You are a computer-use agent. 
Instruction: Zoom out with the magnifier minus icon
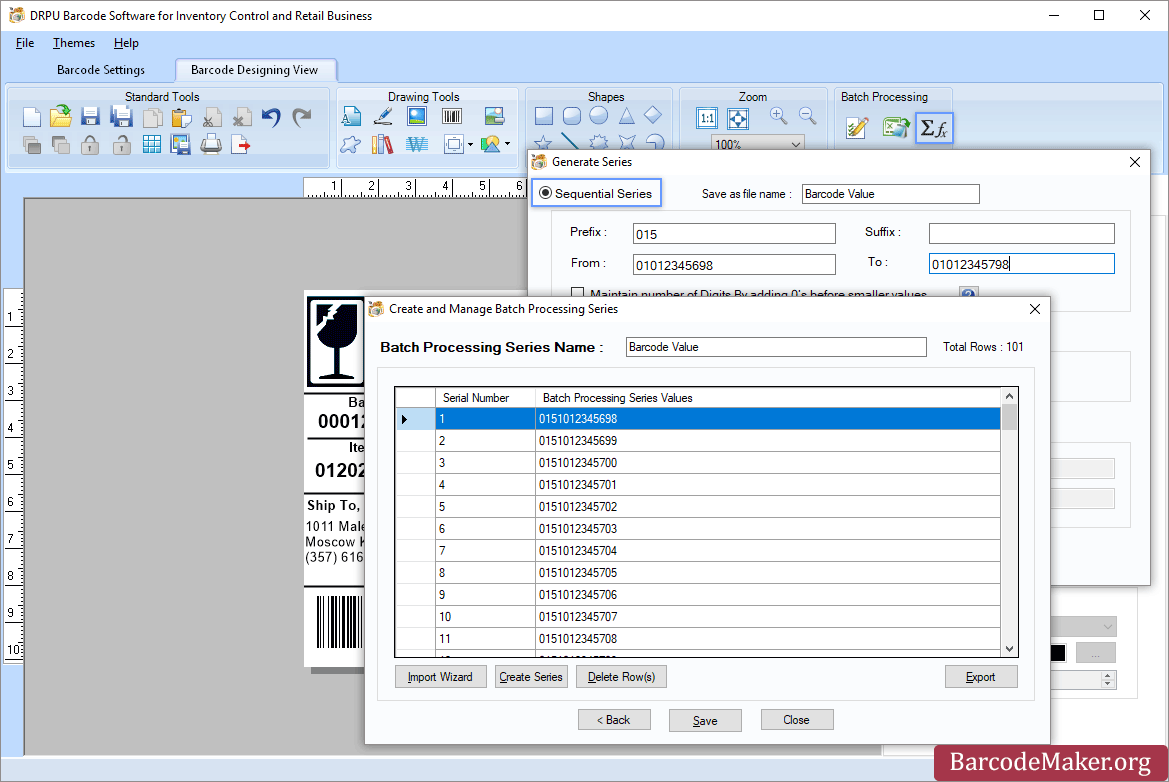coord(807,116)
